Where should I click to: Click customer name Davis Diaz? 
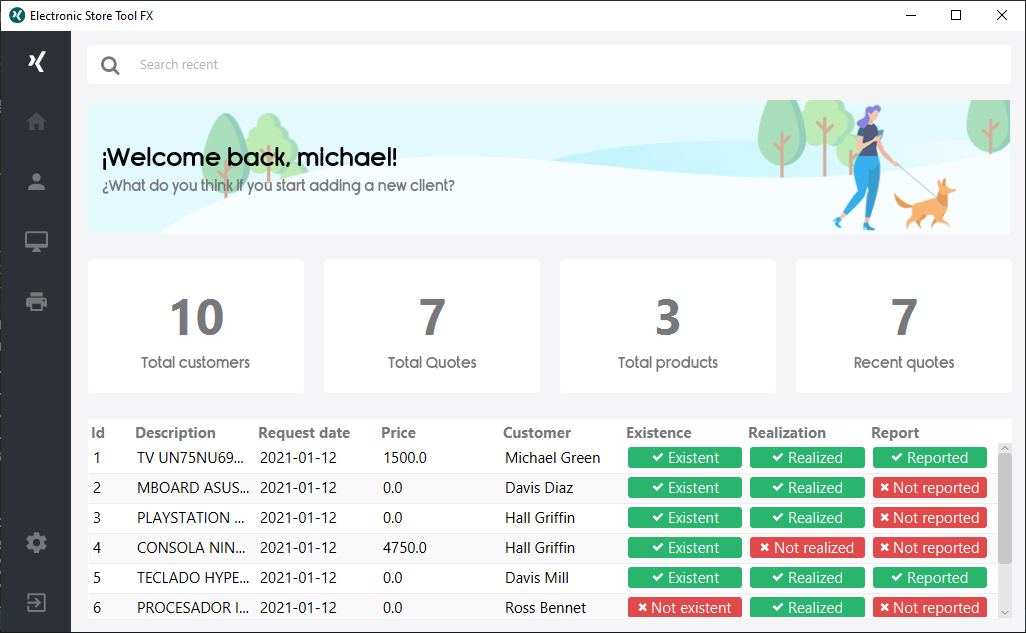539,488
